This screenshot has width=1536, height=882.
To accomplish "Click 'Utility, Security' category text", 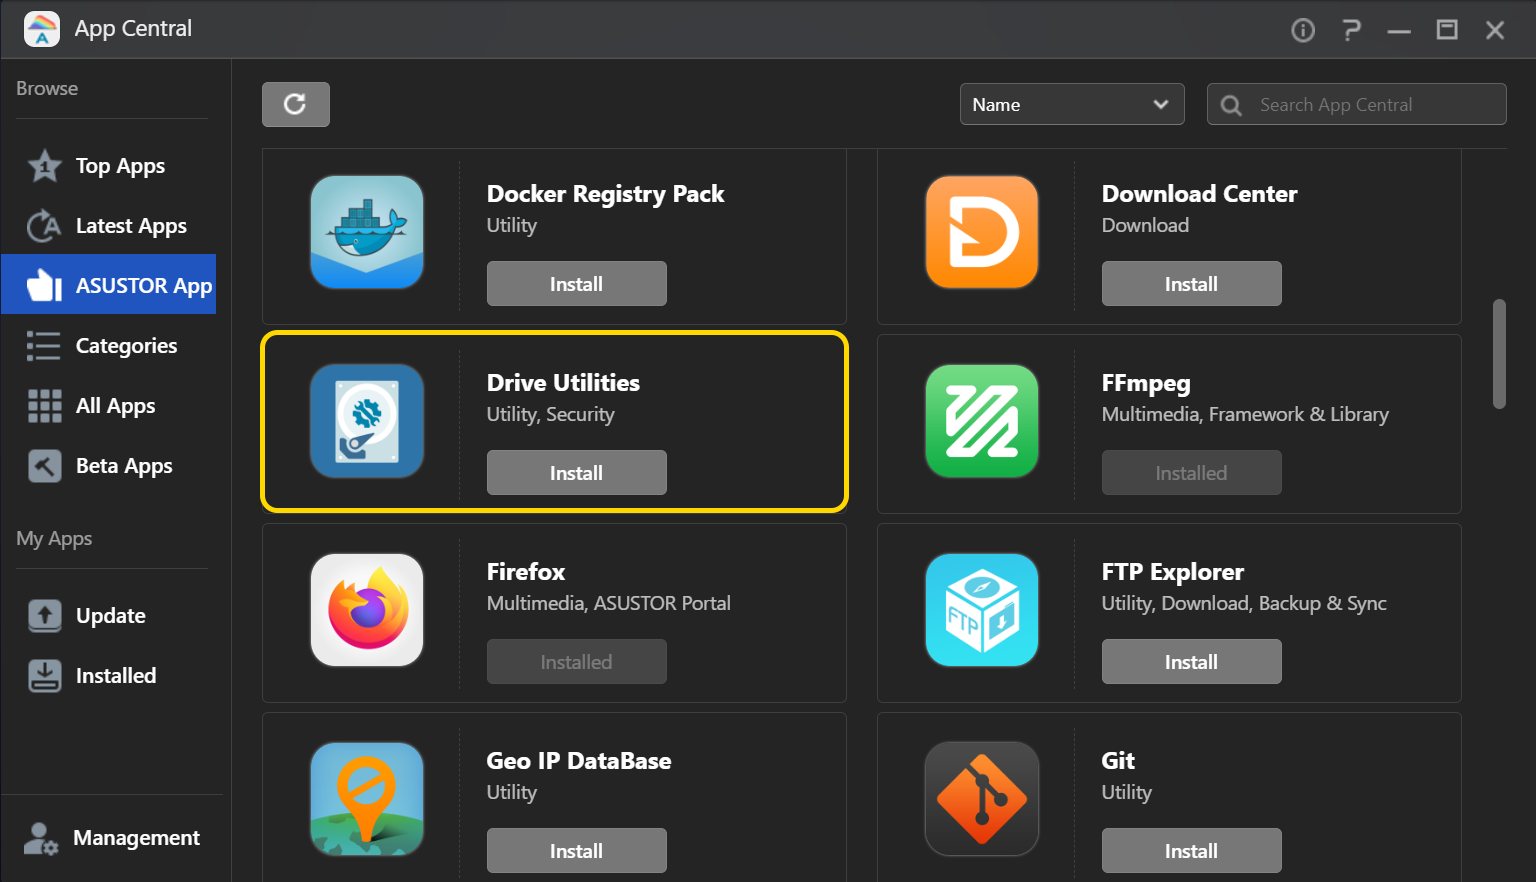I will click(551, 414).
